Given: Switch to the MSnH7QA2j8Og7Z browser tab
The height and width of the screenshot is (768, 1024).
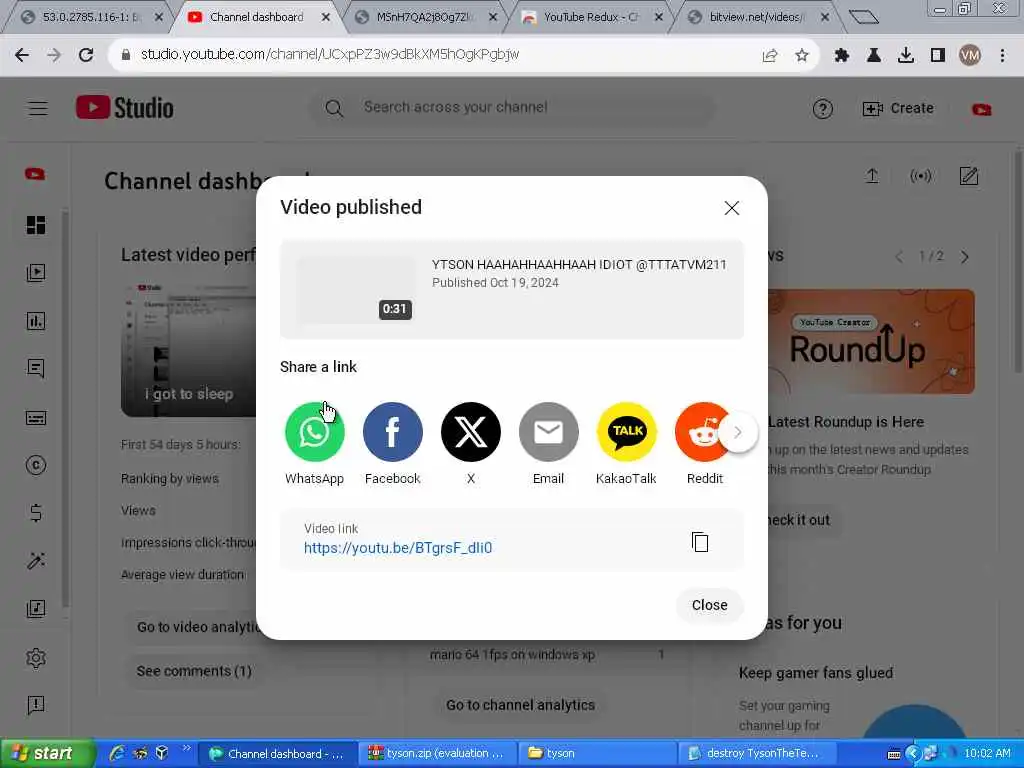Looking at the screenshot, I should pyautogui.click(x=423, y=17).
